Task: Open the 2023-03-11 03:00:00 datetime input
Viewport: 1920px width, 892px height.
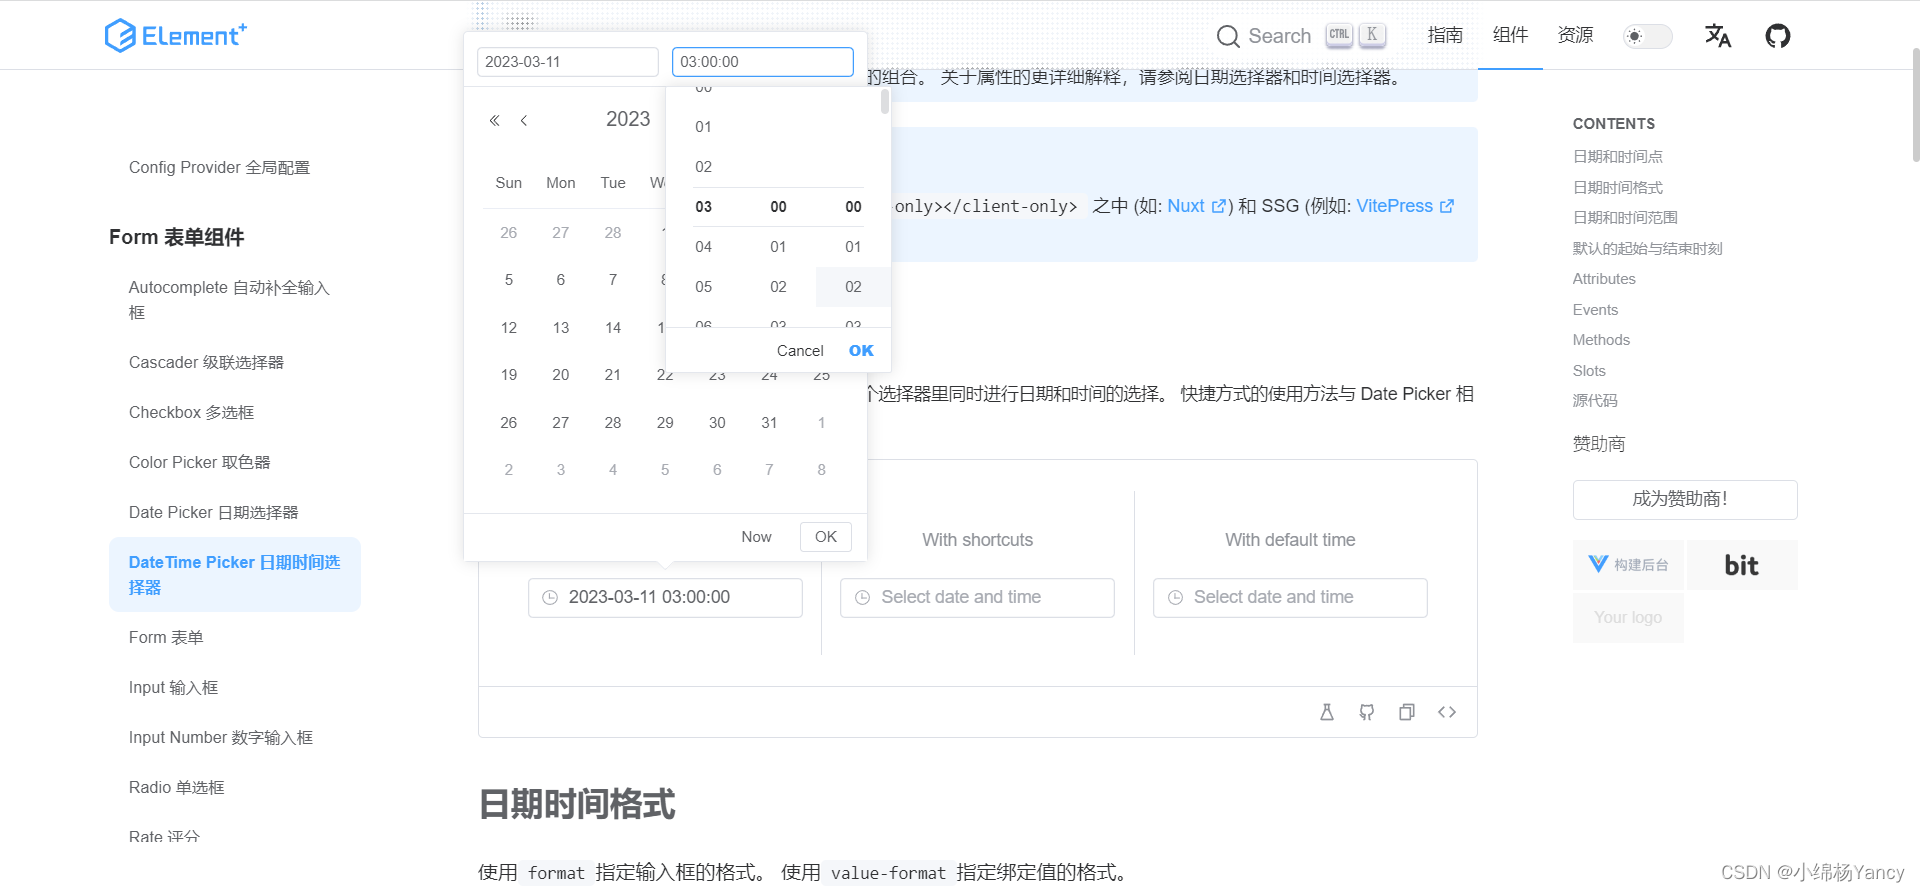Action: coord(665,598)
